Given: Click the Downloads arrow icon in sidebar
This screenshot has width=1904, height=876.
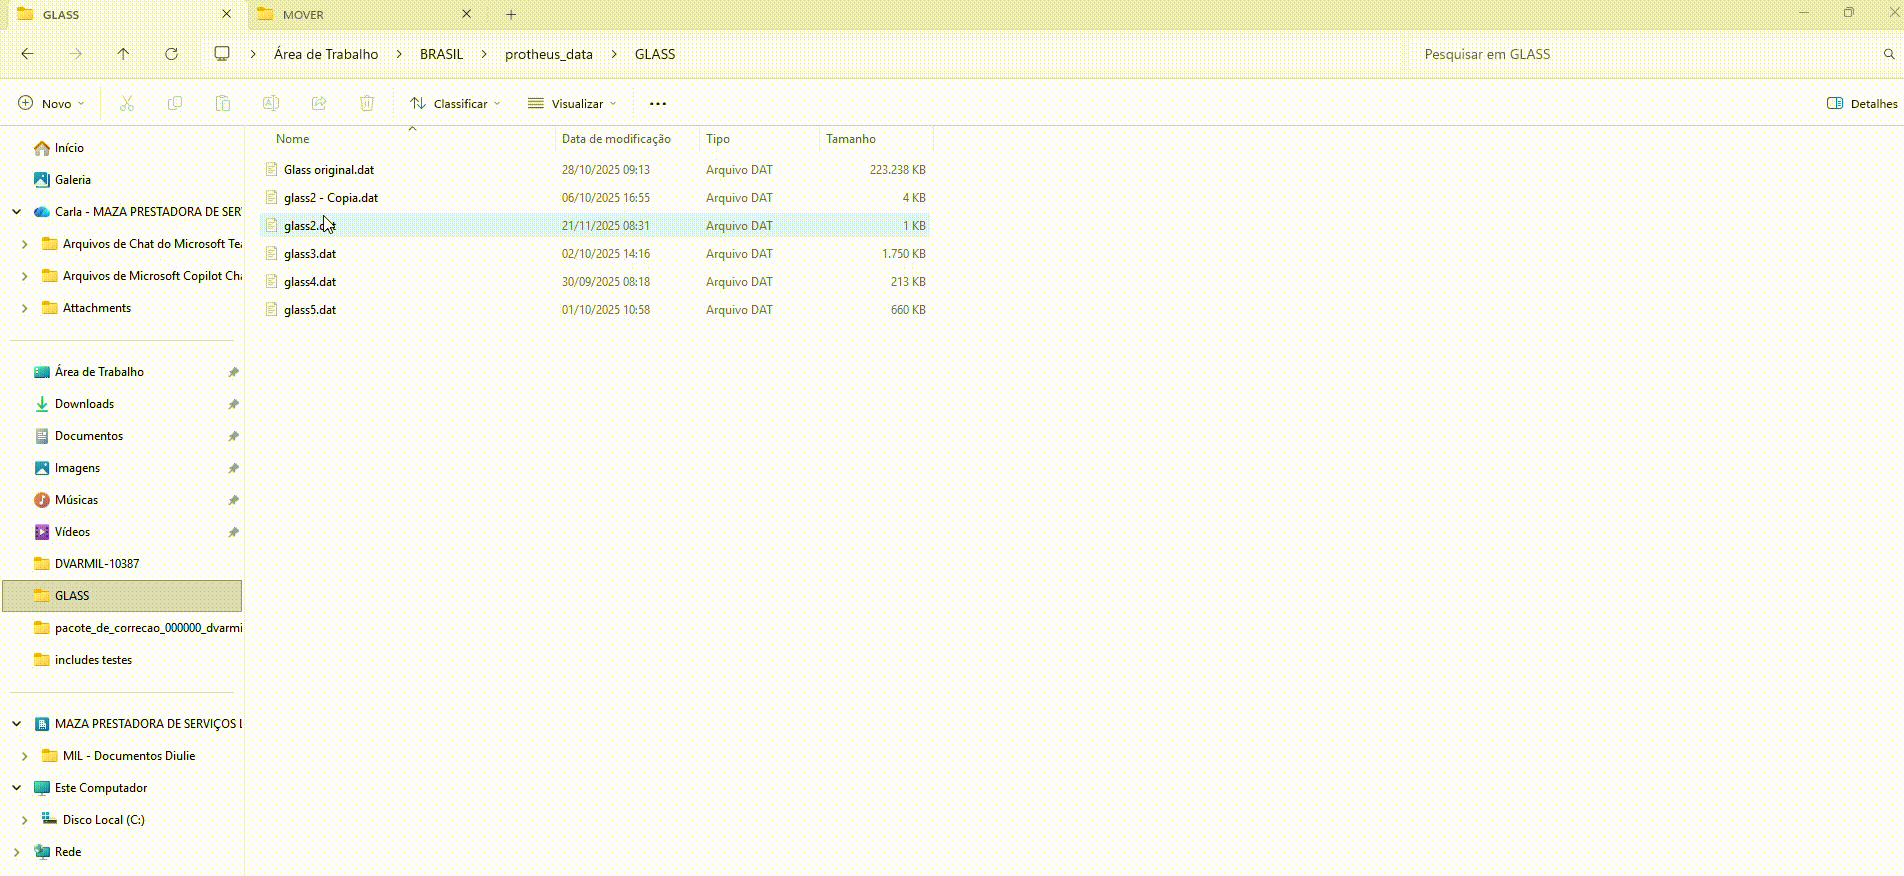Looking at the screenshot, I should [x=42, y=404].
